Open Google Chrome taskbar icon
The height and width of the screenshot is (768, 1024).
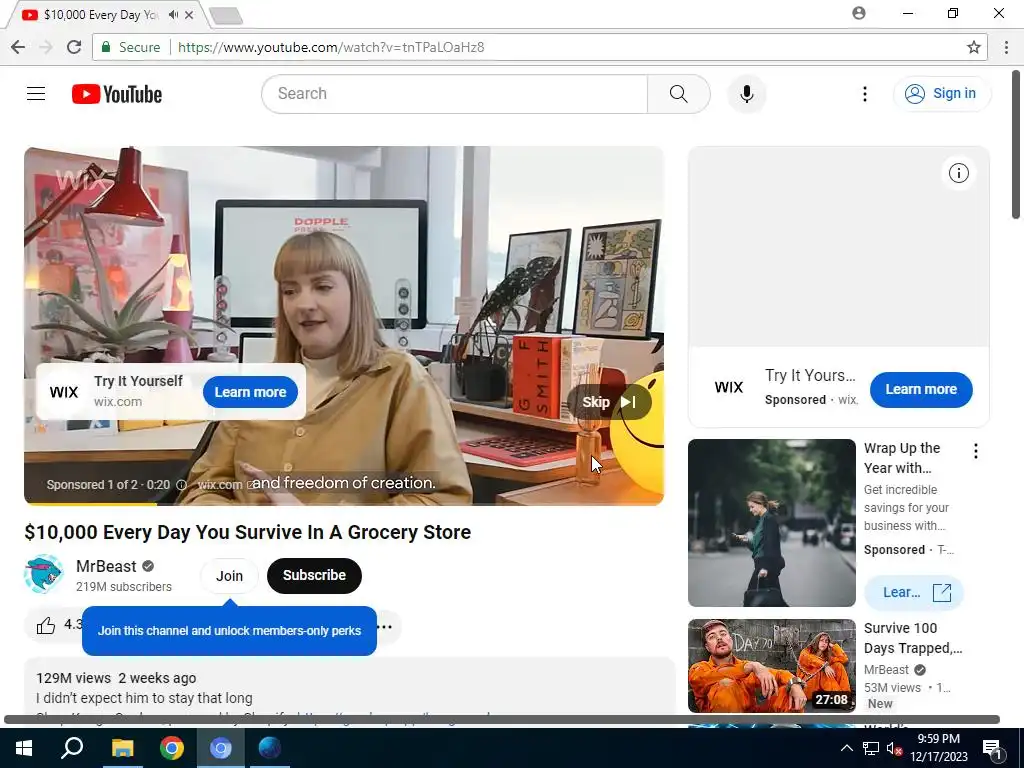click(x=172, y=748)
